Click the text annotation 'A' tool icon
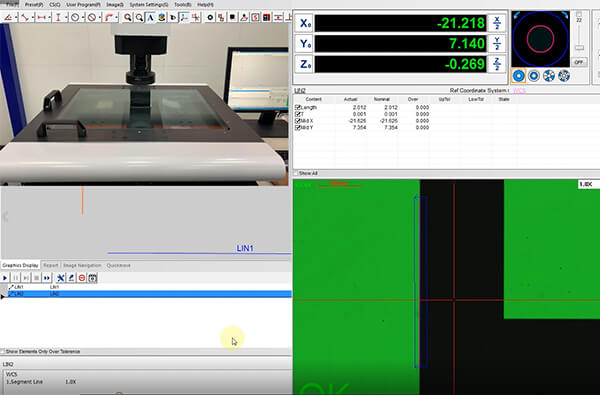The image size is (600, 395). [151, 17]
